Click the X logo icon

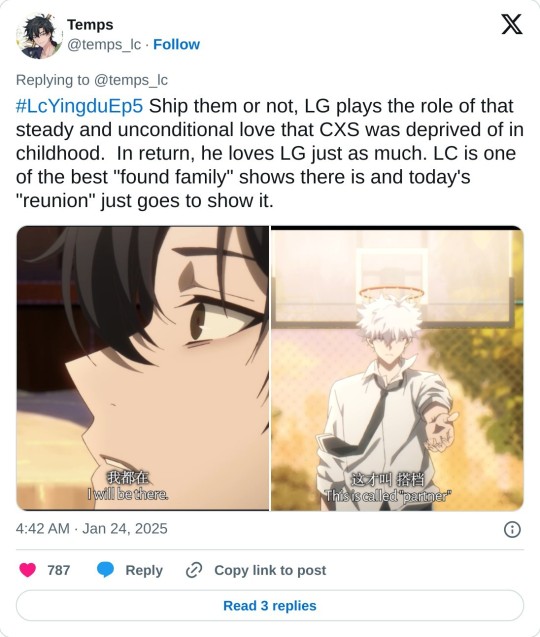(x=512, y=24)
